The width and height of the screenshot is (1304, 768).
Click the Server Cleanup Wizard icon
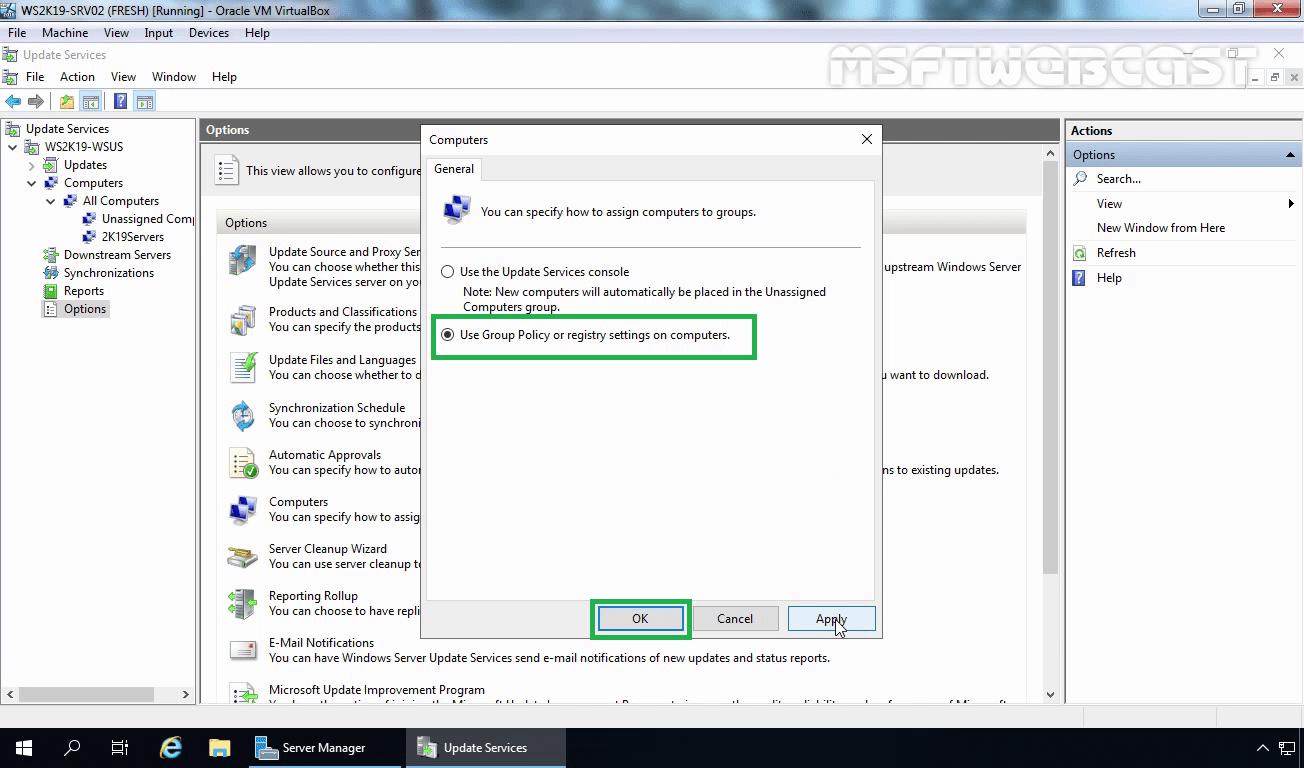pyautogui.click(x=242, y=556)
